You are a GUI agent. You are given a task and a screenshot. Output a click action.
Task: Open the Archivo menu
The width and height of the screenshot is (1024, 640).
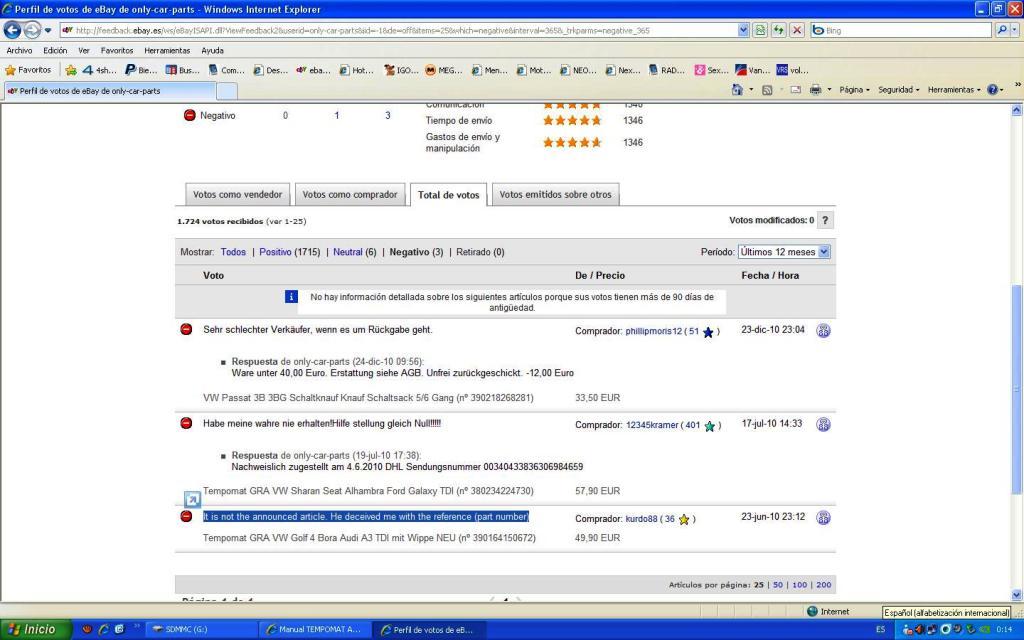20,50
